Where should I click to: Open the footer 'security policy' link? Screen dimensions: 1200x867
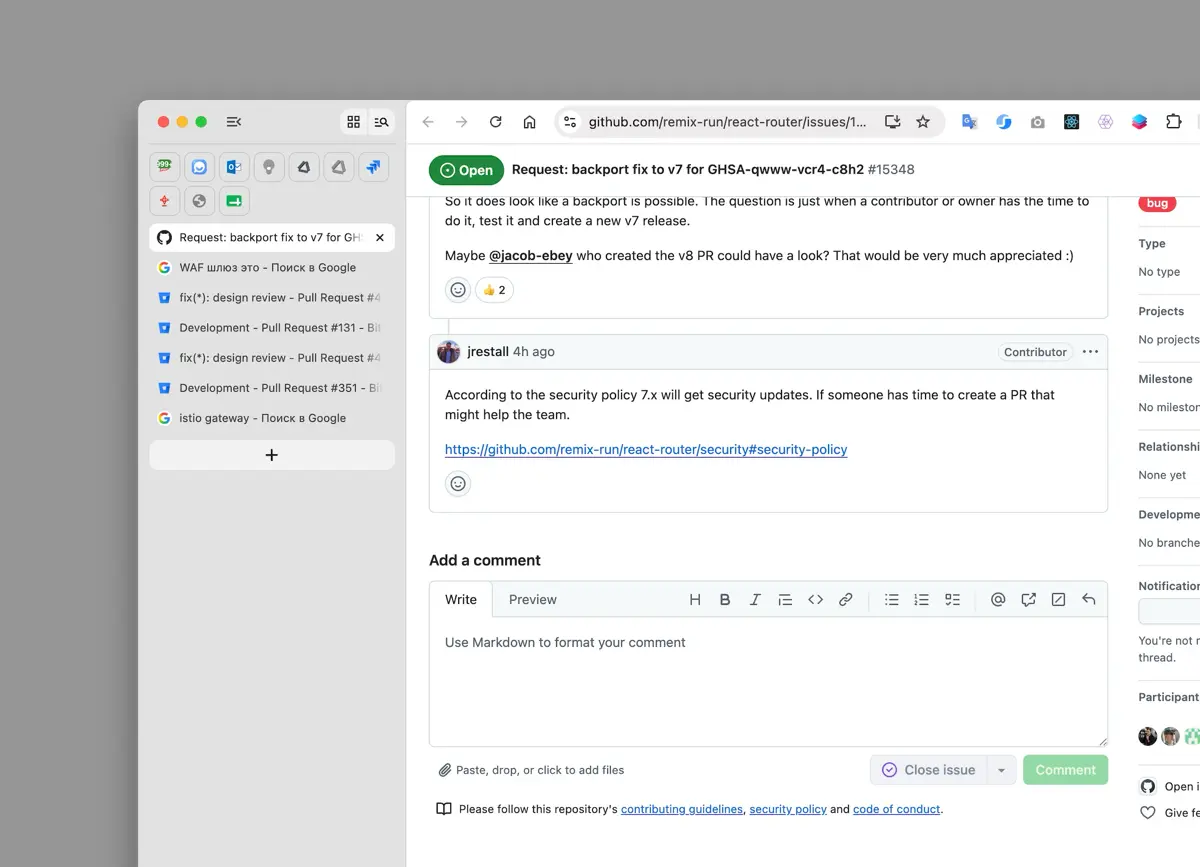point(788,809)
